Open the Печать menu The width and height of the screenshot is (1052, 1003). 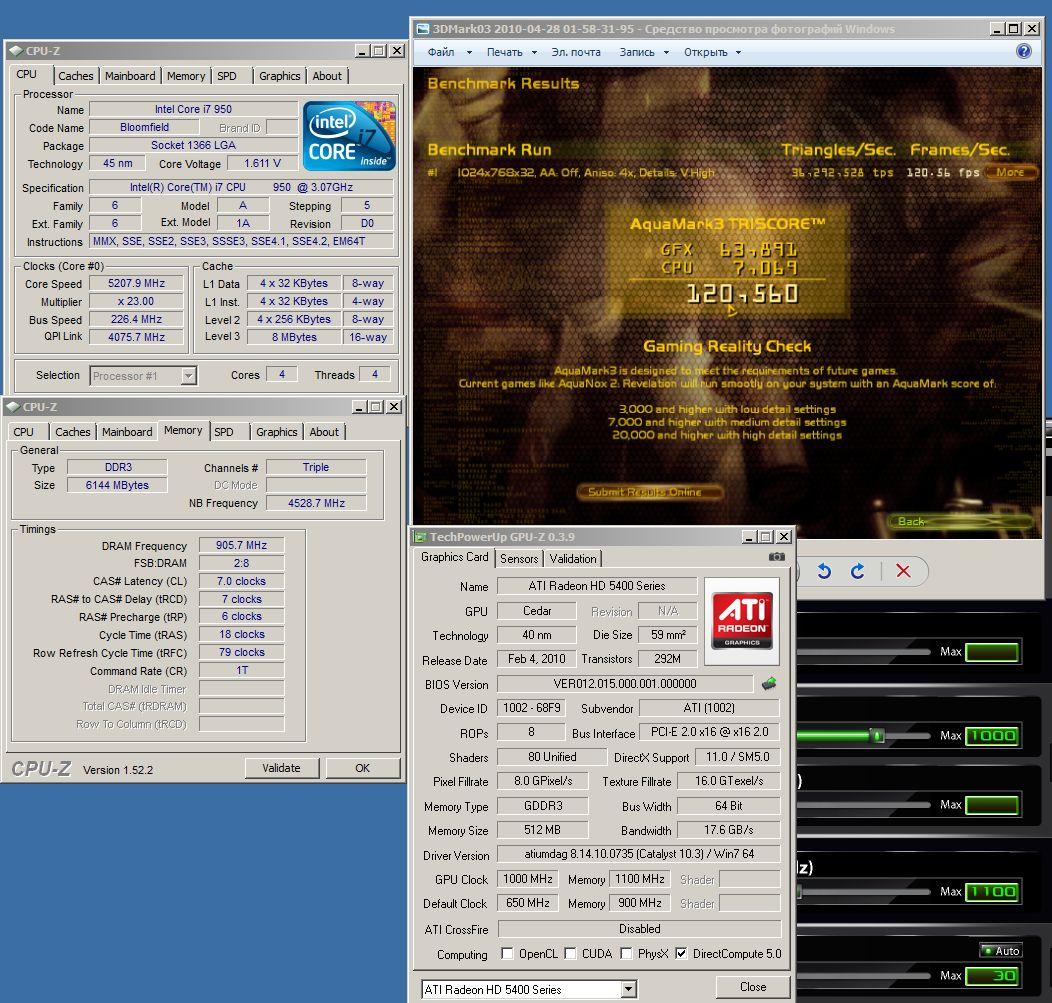coord(511,52)
